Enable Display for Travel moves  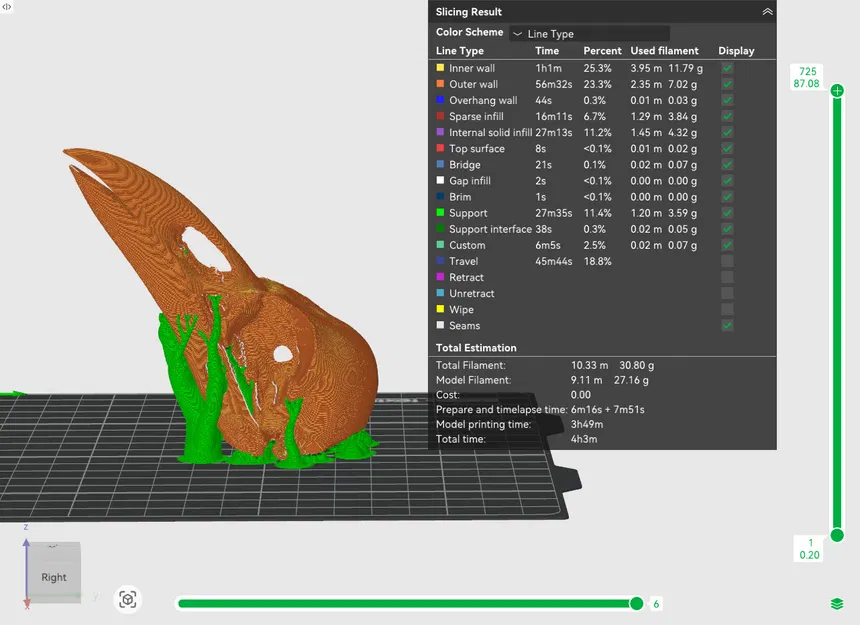tap(727, 261)
